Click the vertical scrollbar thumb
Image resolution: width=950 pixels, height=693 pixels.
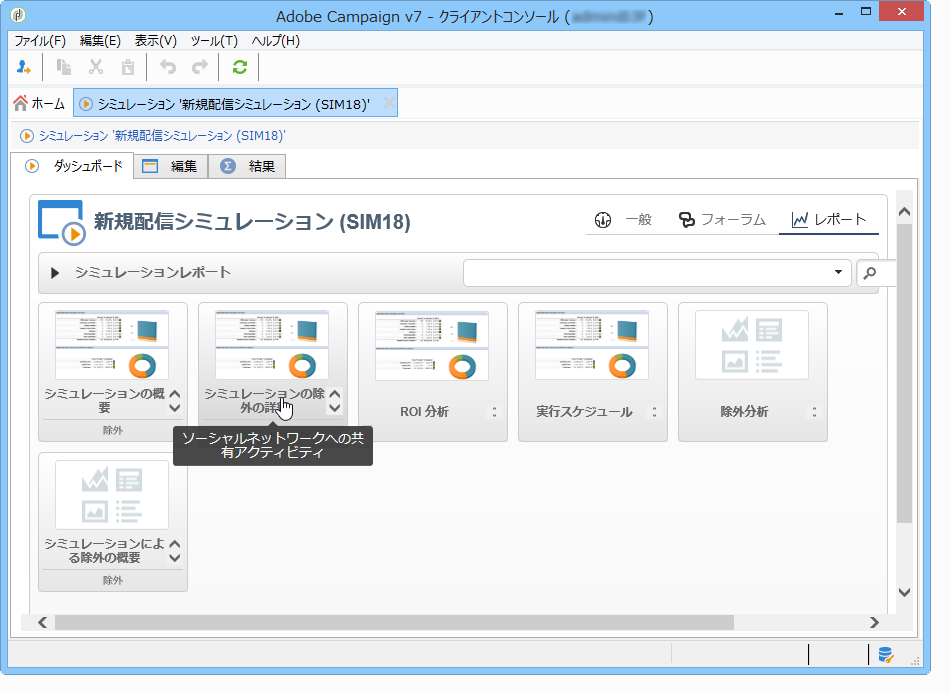pos(905,373)
